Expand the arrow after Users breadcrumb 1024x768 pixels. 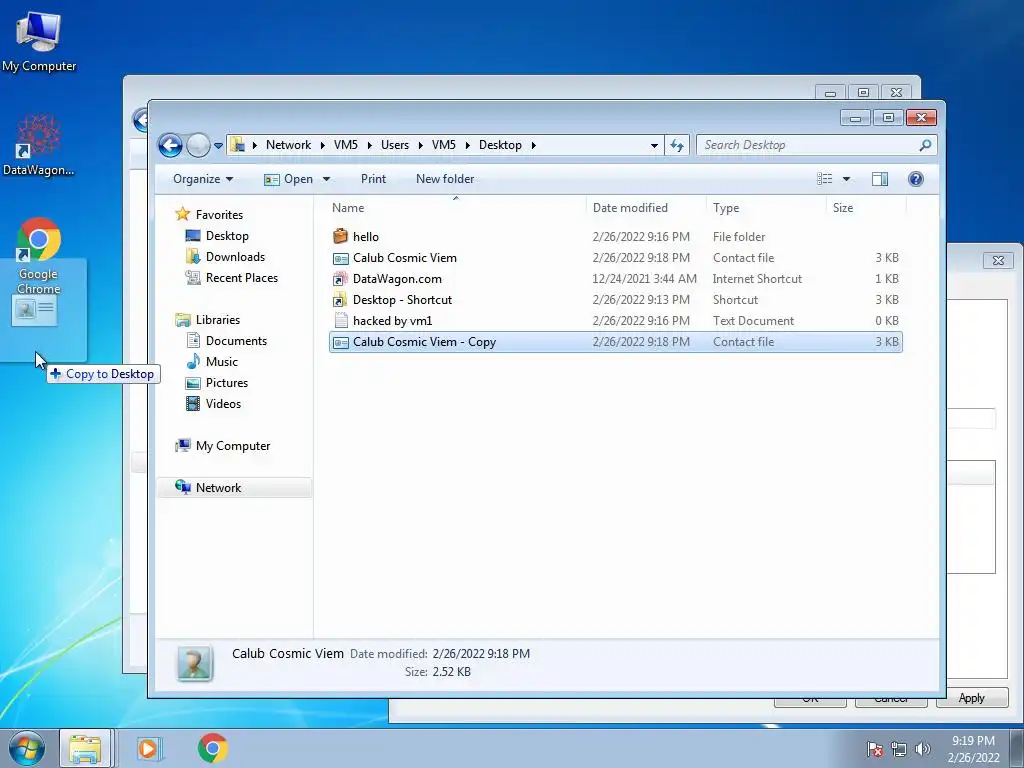pos(420,145)
